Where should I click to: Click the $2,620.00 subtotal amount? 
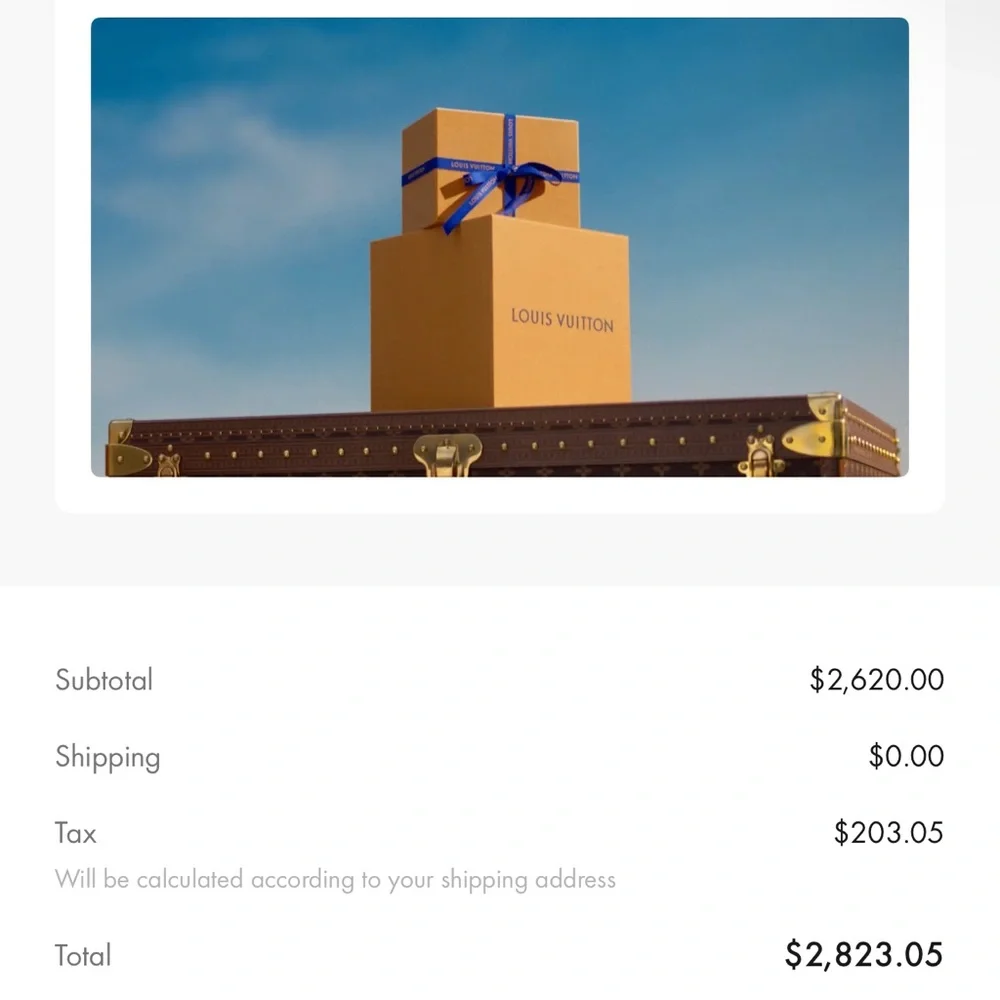[x=876, y=680]
